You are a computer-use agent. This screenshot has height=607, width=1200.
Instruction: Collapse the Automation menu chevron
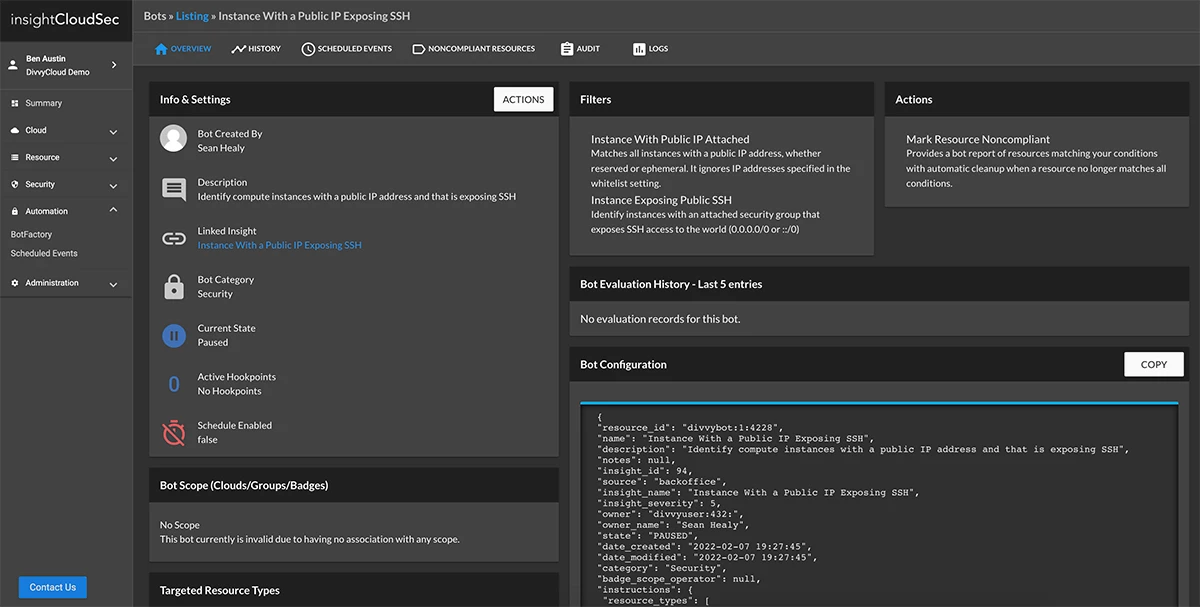[113, 211]
